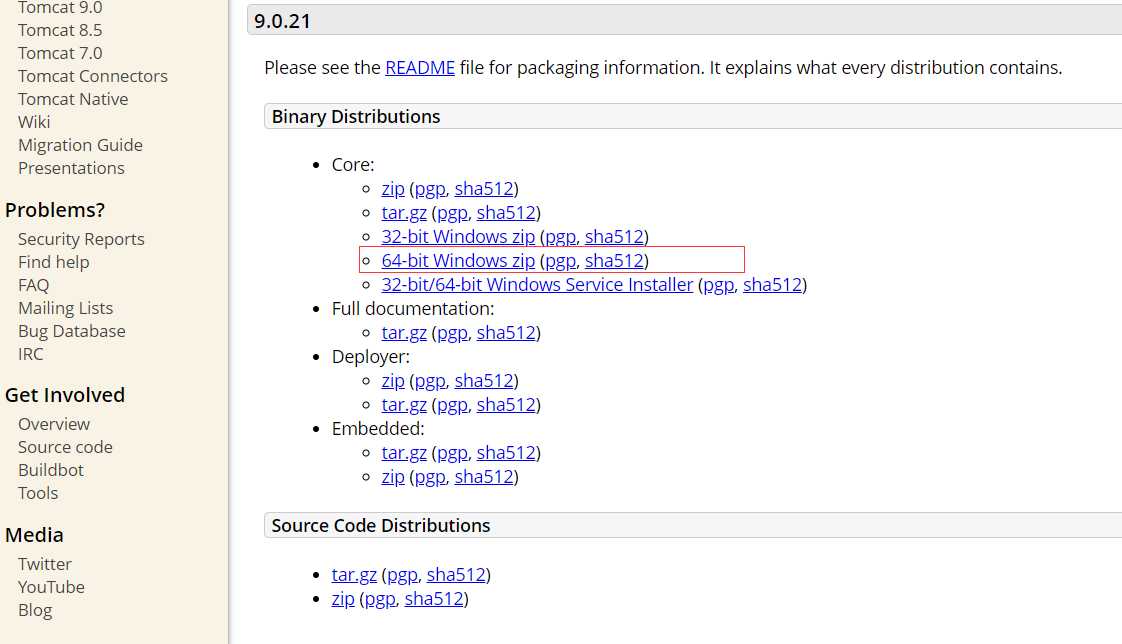Open sha512 for Embedded tar.gz

coord(506,453)
